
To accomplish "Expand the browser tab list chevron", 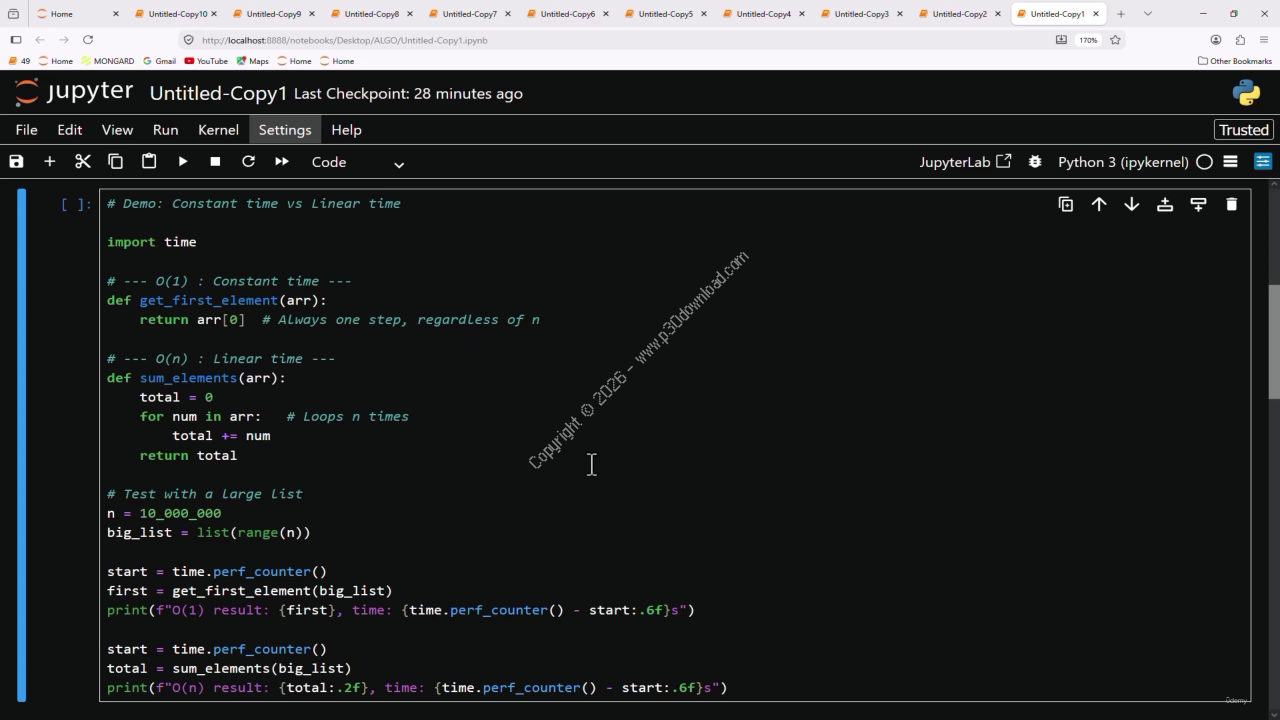I will click(1147, 14).
